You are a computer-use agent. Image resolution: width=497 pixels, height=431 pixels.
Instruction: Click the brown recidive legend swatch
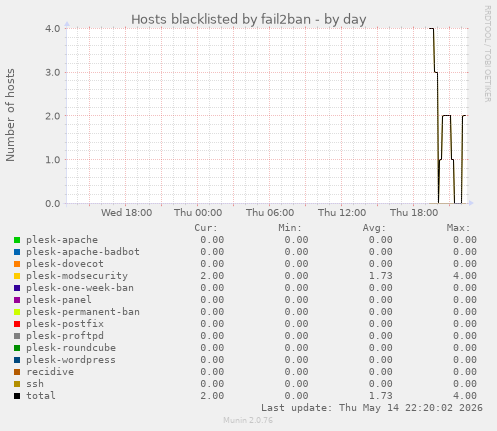tap(17, 372)
